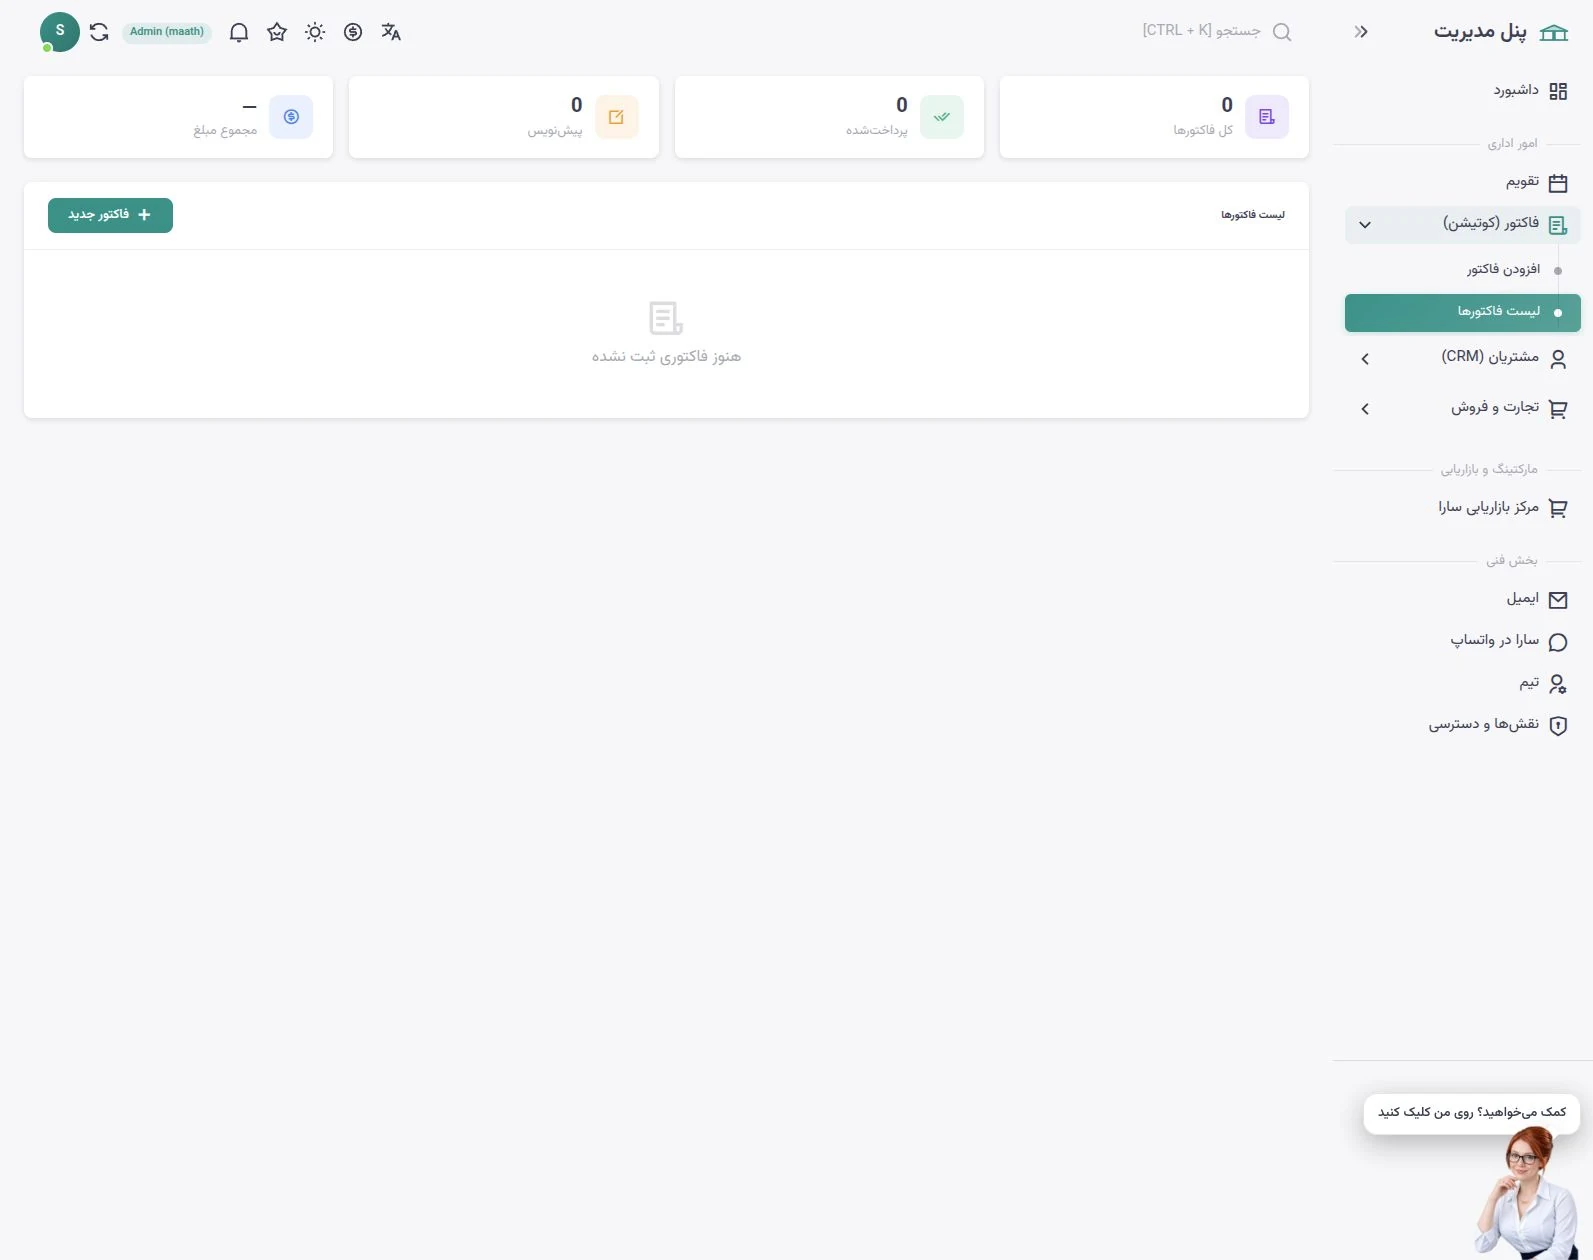Click the تیم team icon
The width and height of the screenshot is (1593, 1260).
[x=1558, y=684]
